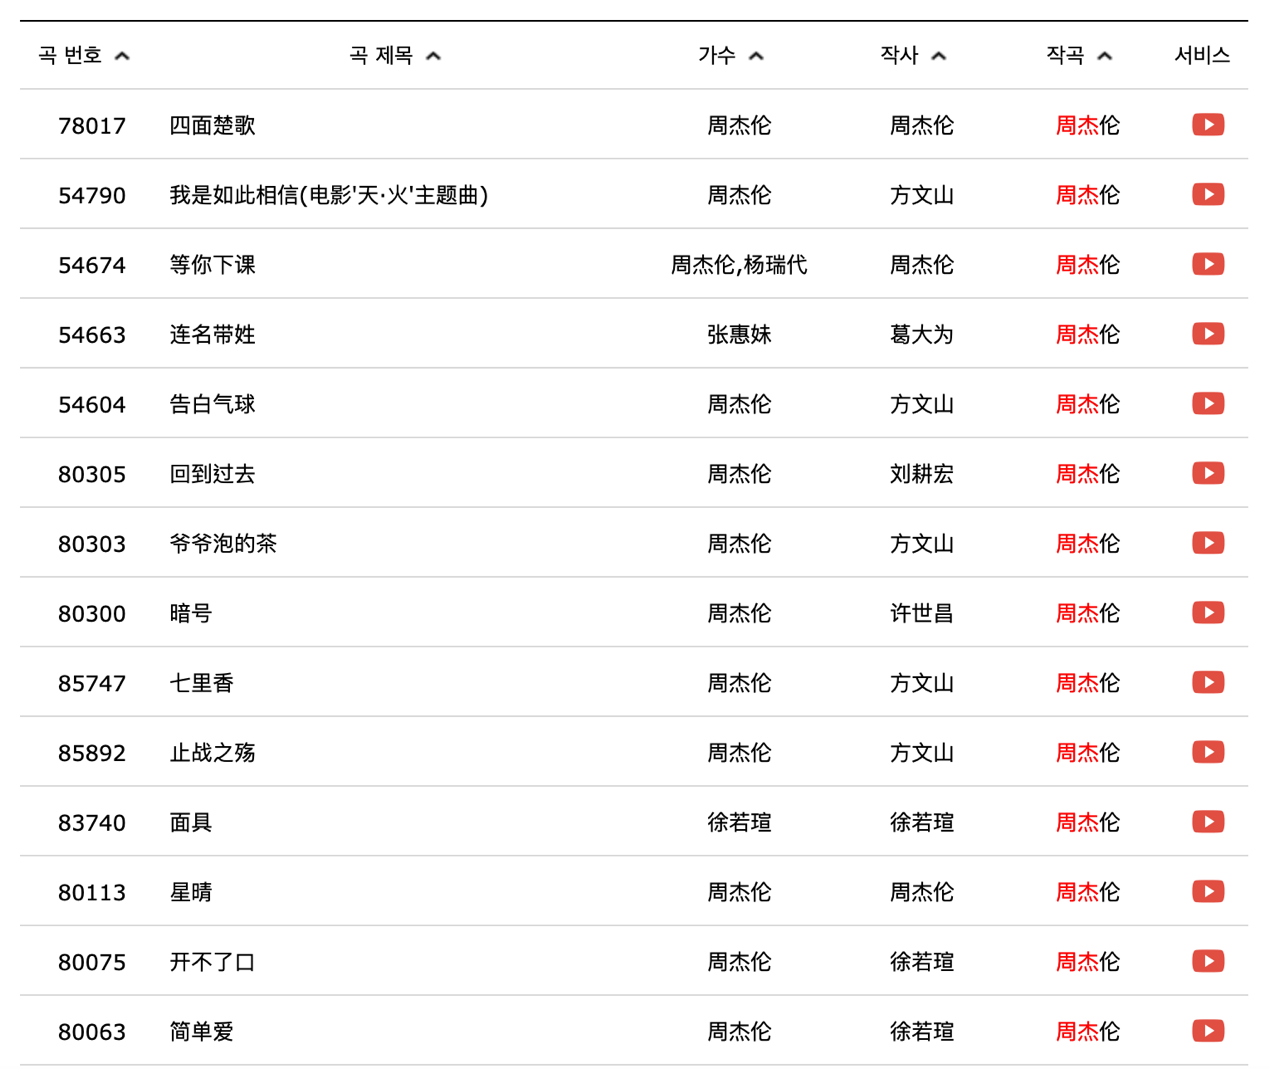Play the video for 止战之殇
1270x1069 pixels.
pyautogui.click(x=1207, y=752)
